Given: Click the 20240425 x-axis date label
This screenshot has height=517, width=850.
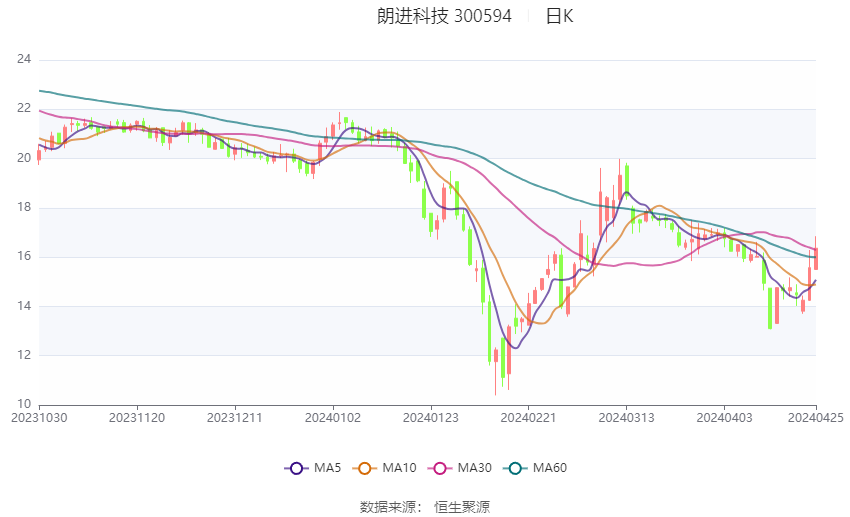Looking at the screenshot, I should 815,418.
